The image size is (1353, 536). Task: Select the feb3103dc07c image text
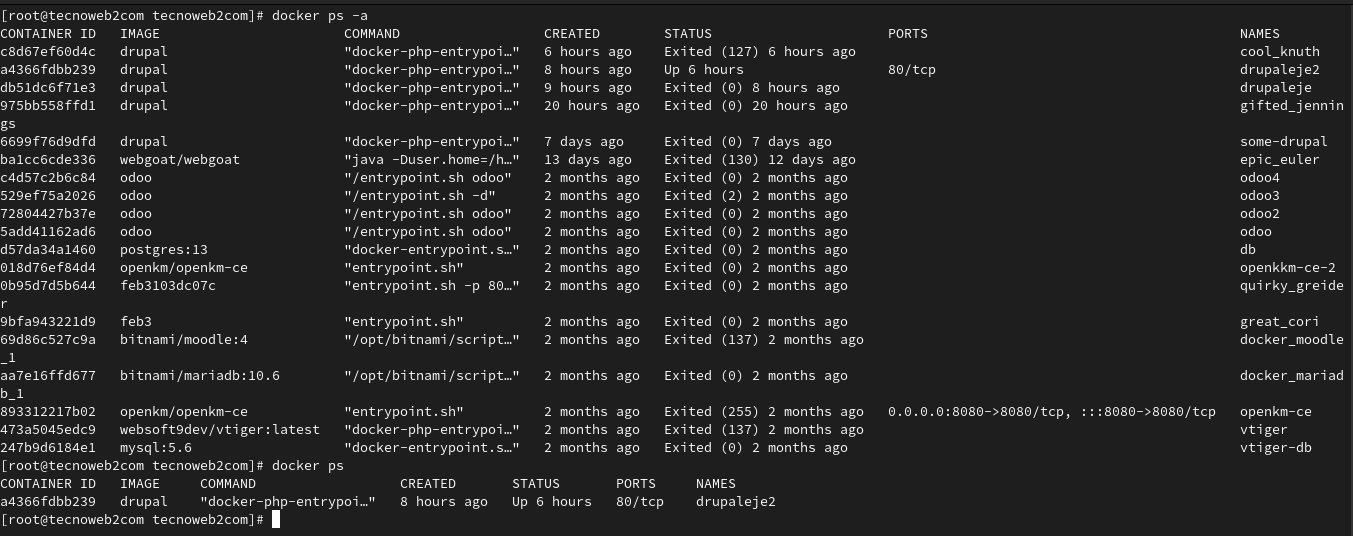pos(168,286)
